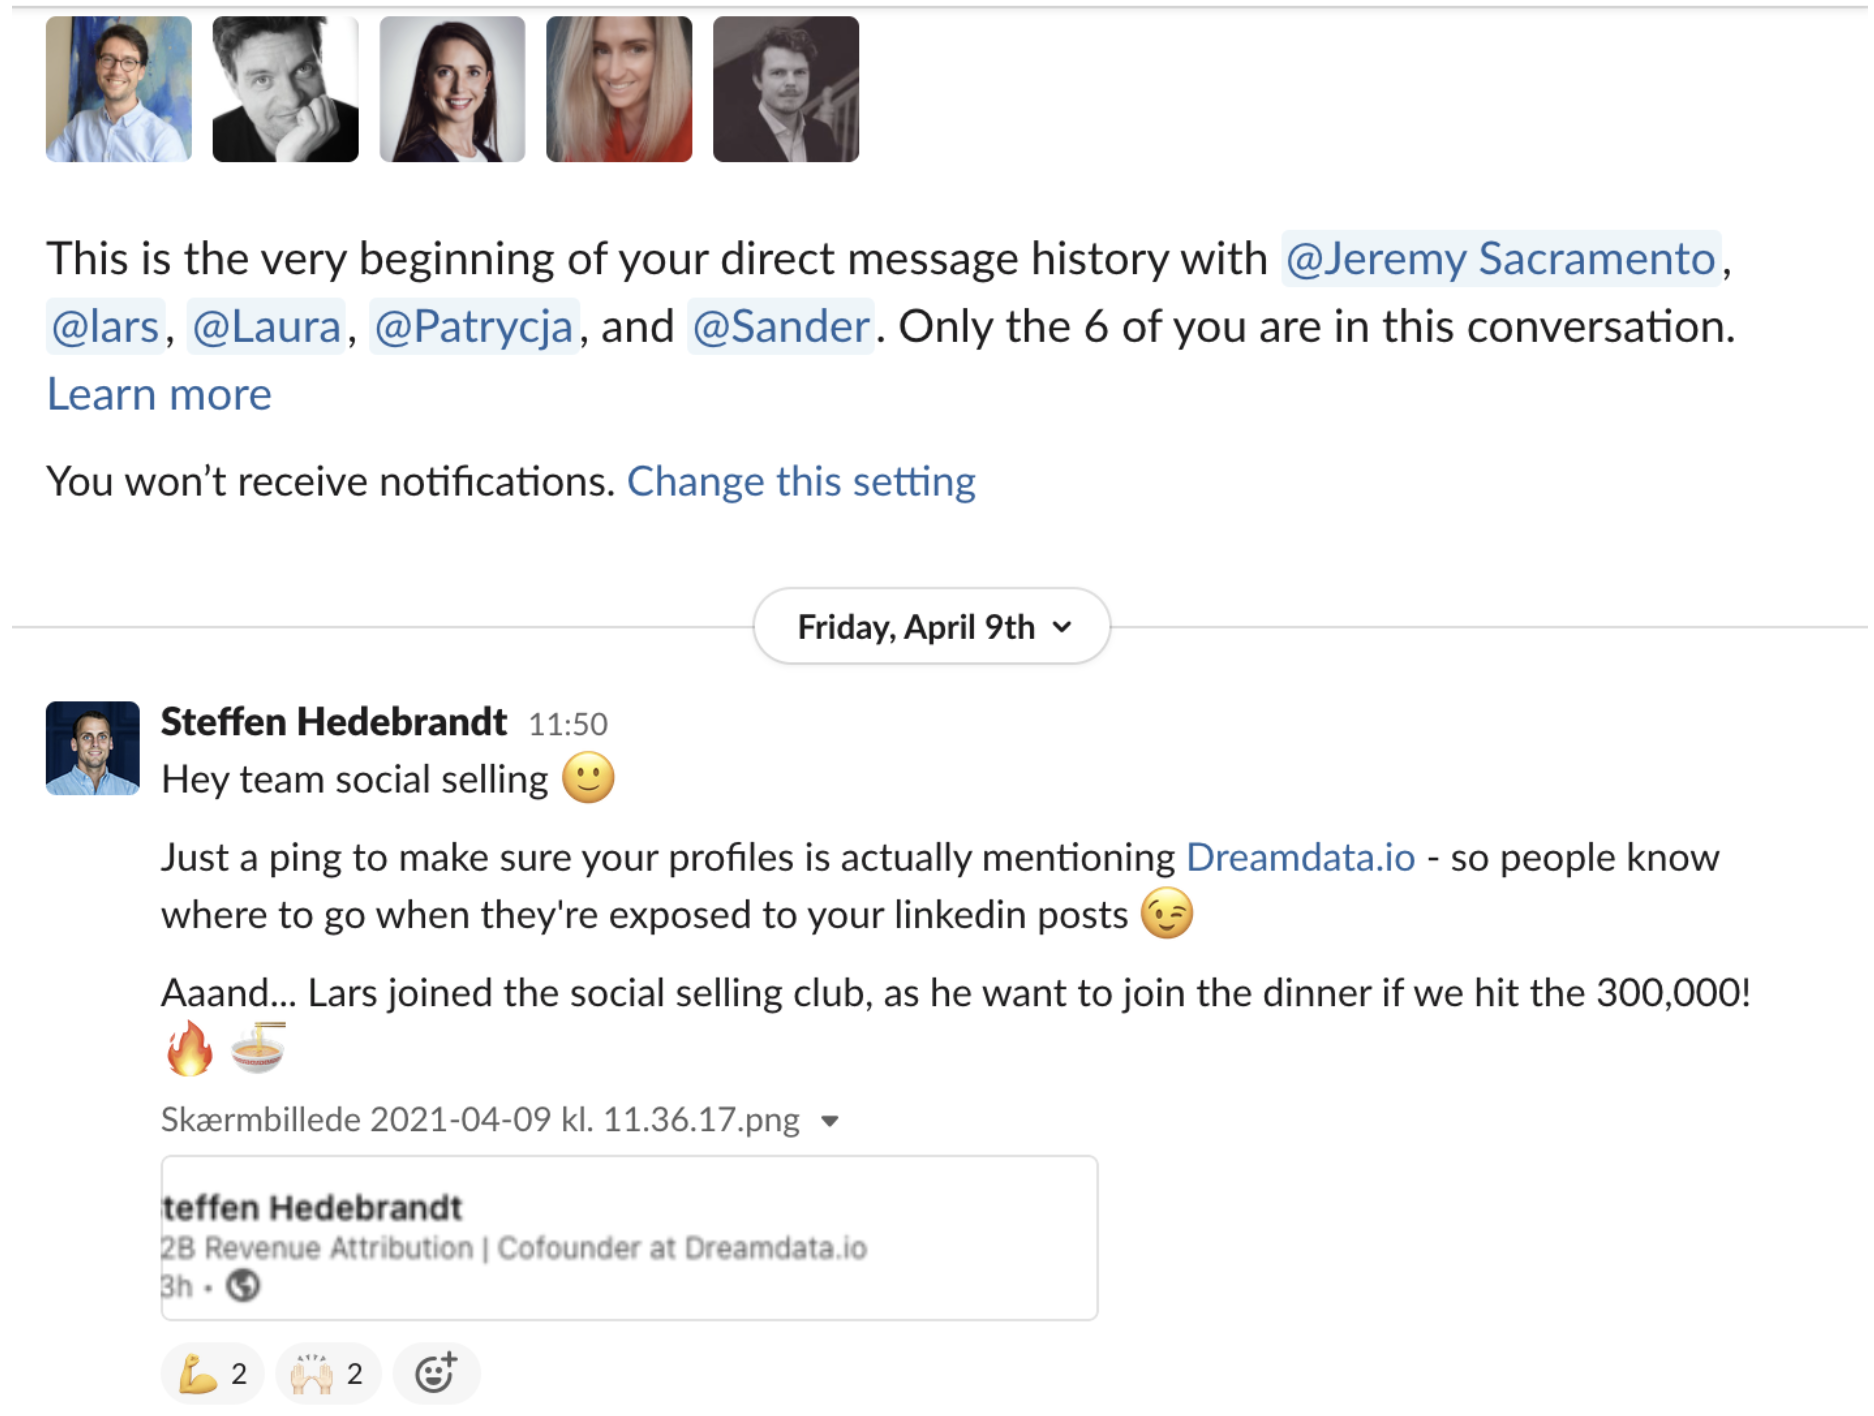
Task: Click the blonde-haired member's profile photo
Action: coord(619,89)
